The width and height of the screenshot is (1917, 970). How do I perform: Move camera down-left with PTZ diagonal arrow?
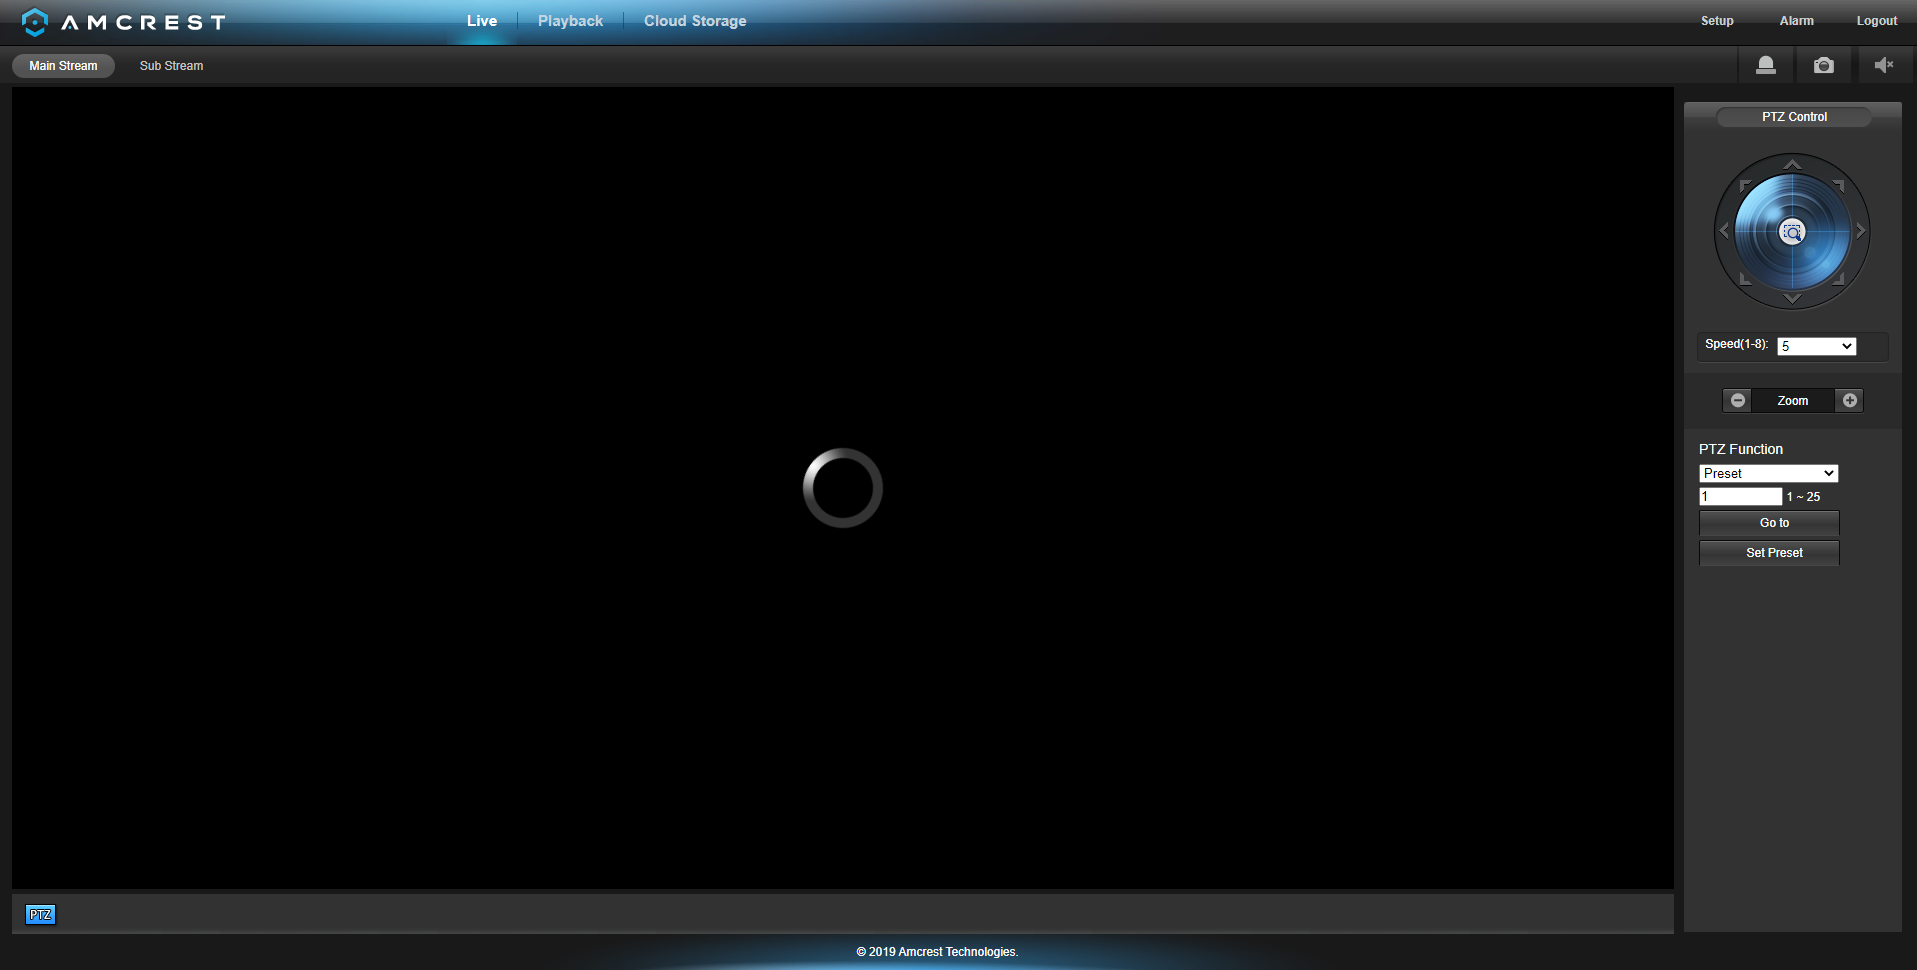(x=1745, y=279)
